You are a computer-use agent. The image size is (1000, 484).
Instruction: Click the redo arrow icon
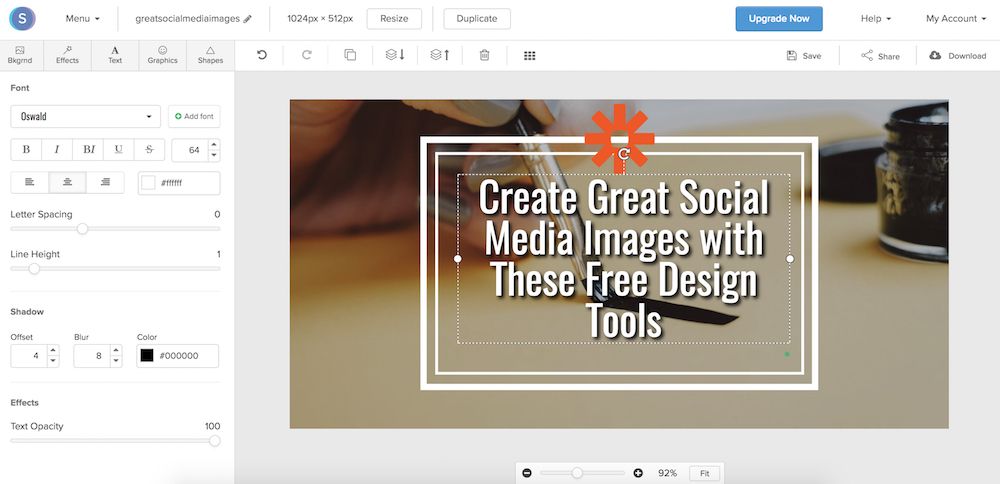click(307, 55)
